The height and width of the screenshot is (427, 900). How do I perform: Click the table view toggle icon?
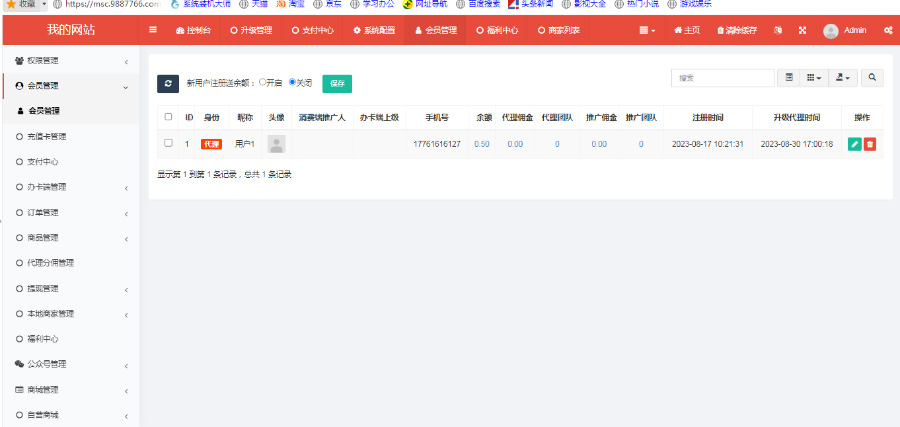(790, 77)
